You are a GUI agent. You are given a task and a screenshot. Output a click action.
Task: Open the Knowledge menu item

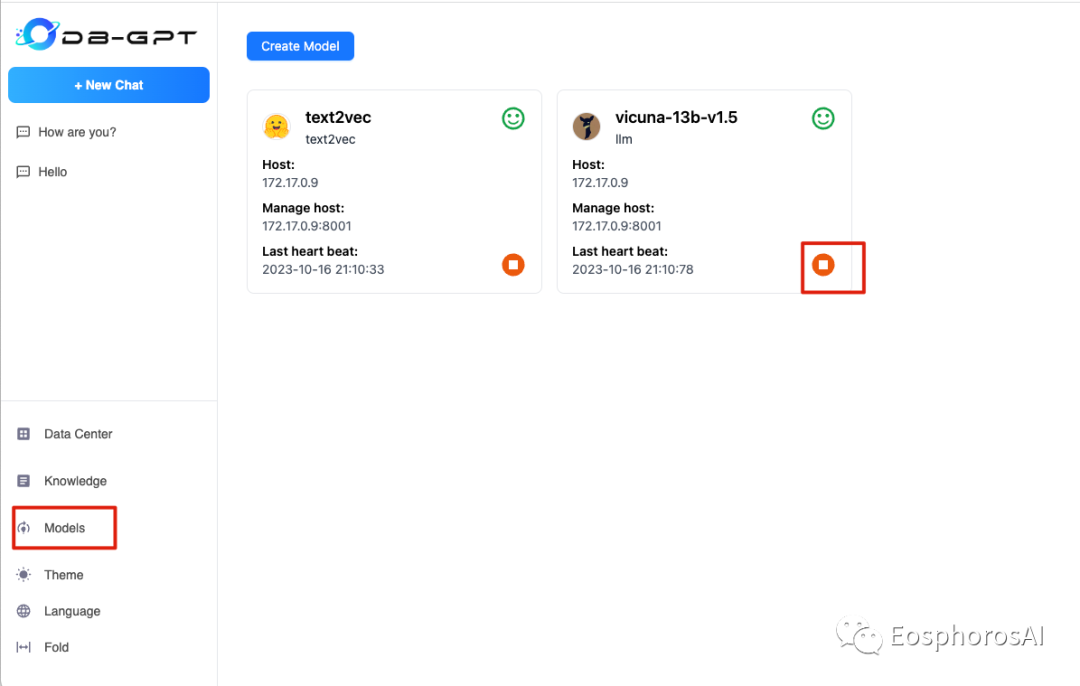click(75, 481)
